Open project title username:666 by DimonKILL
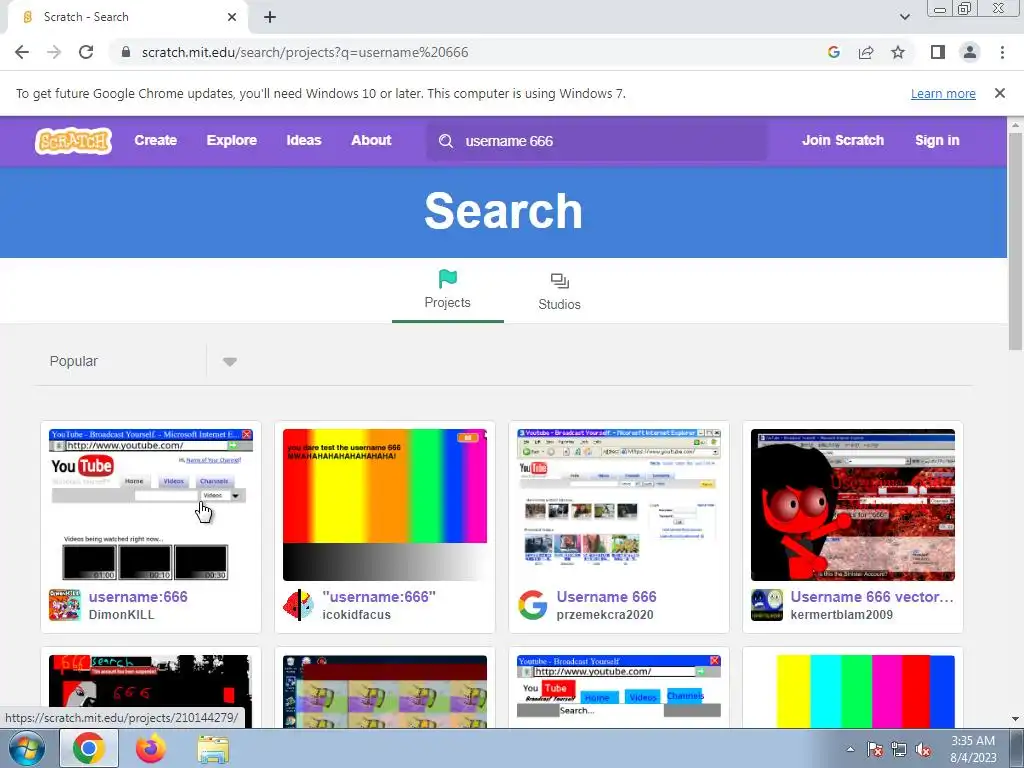Screen dimensions: 1024x768 point(138,597)
